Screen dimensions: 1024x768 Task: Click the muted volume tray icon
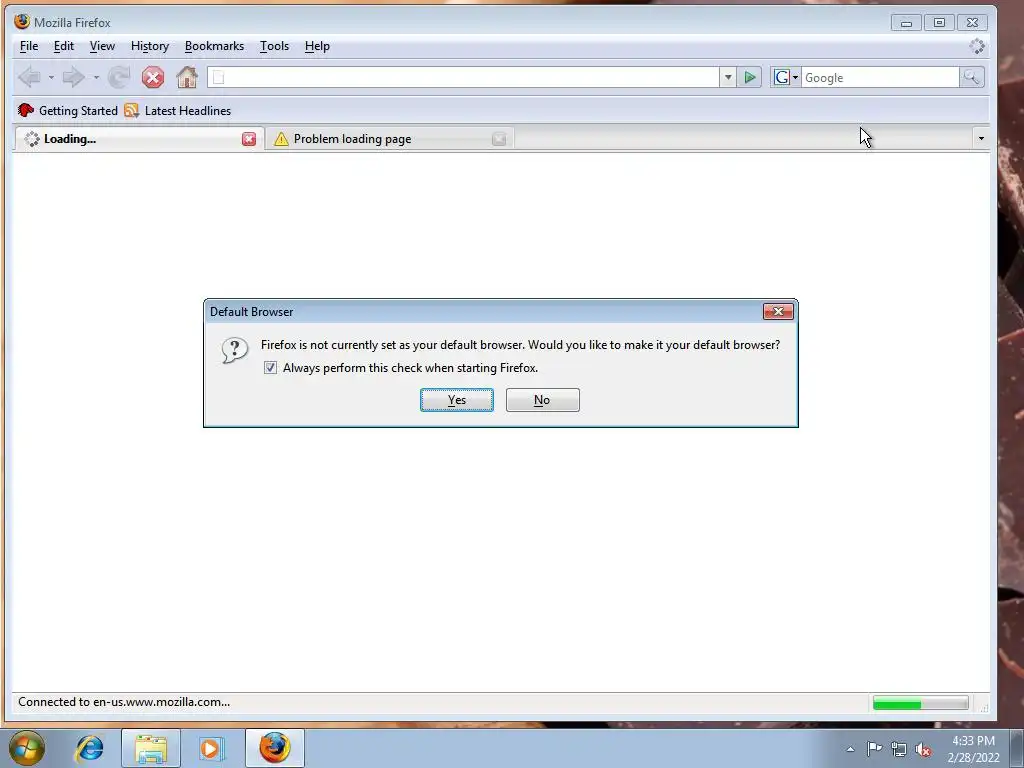click(923, 749)
